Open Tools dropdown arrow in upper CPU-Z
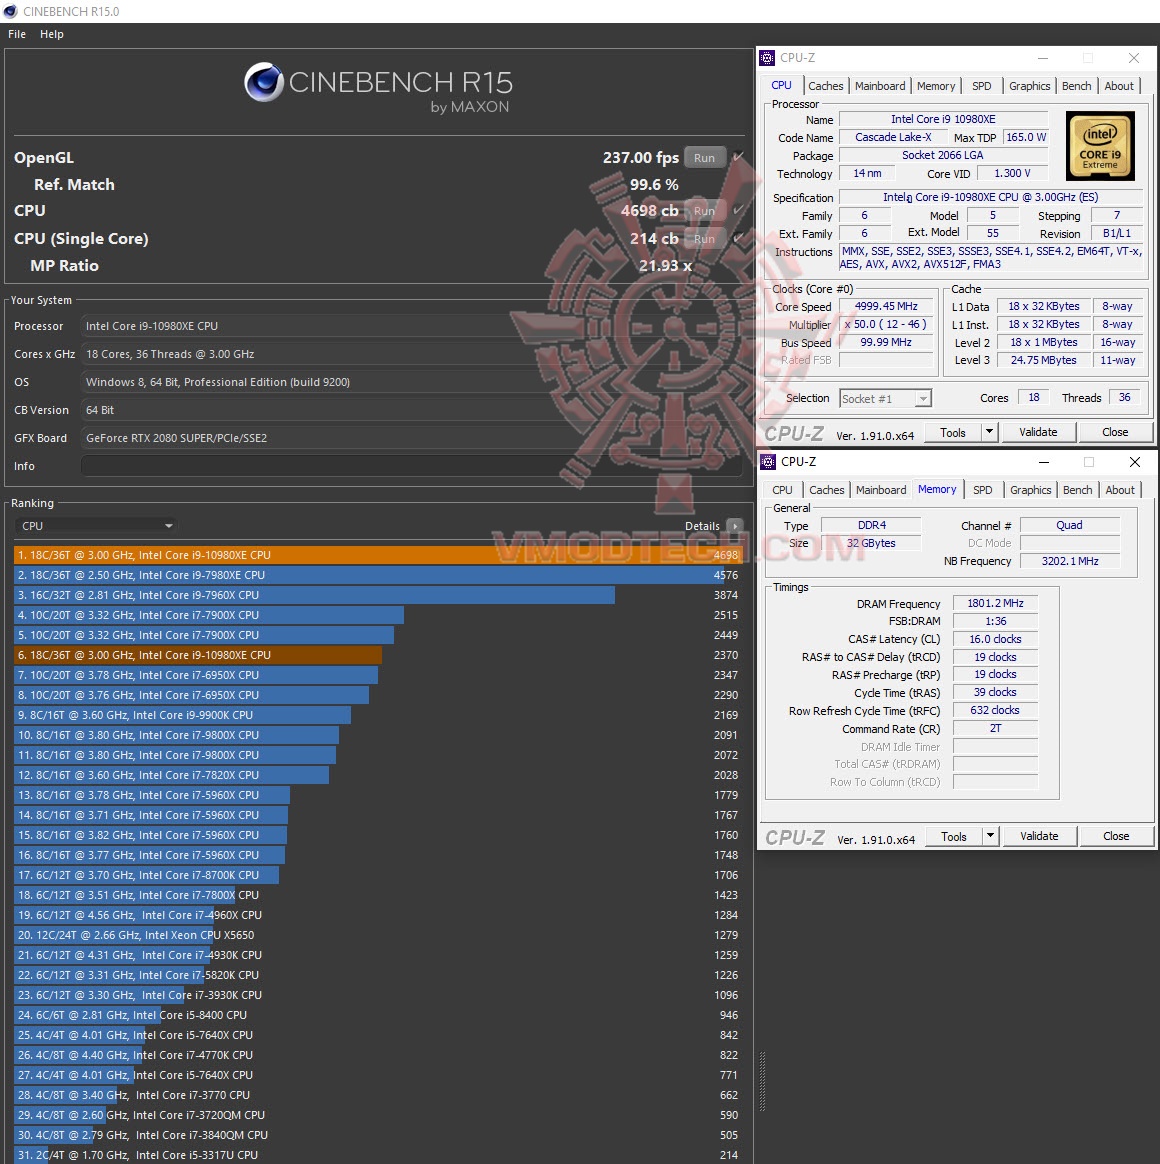Image resolution: width=1160 pixels, height=1164 pixels. (x=989, y=432)
